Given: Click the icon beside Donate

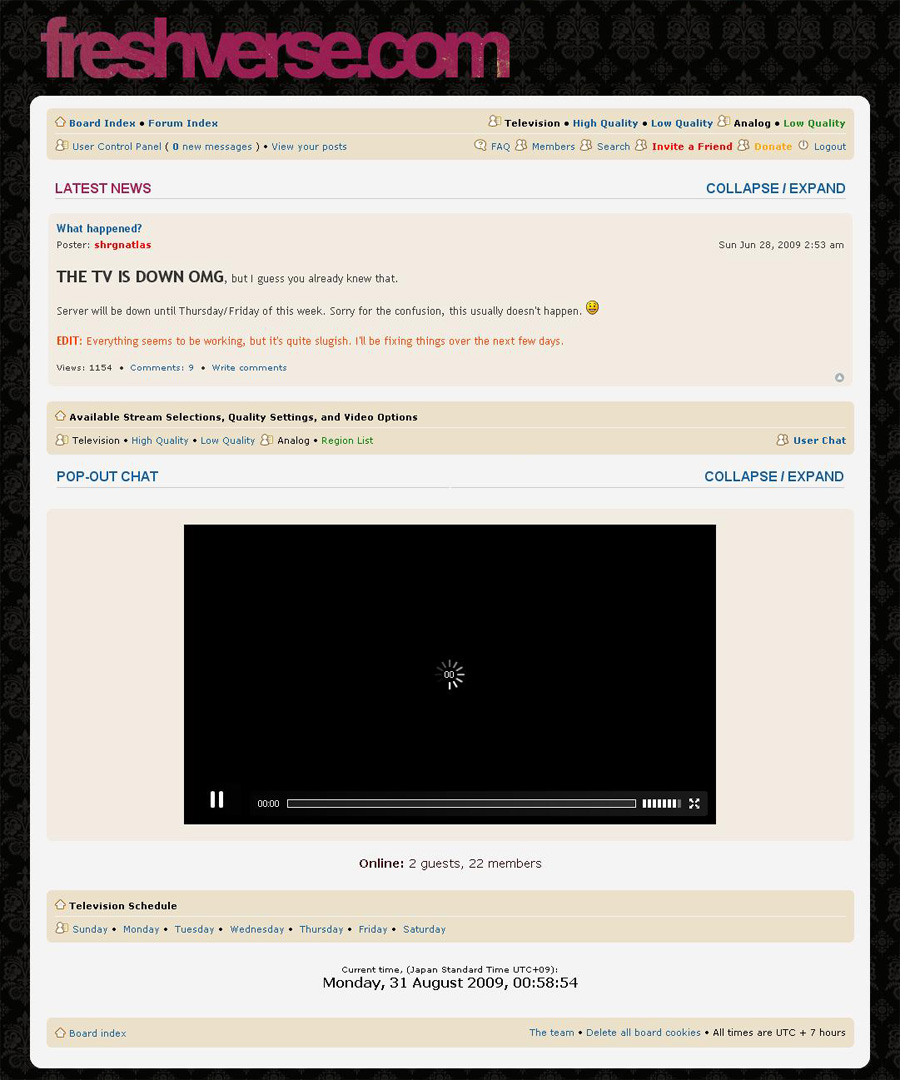Looking at the screenshot, I should (743, 145).
